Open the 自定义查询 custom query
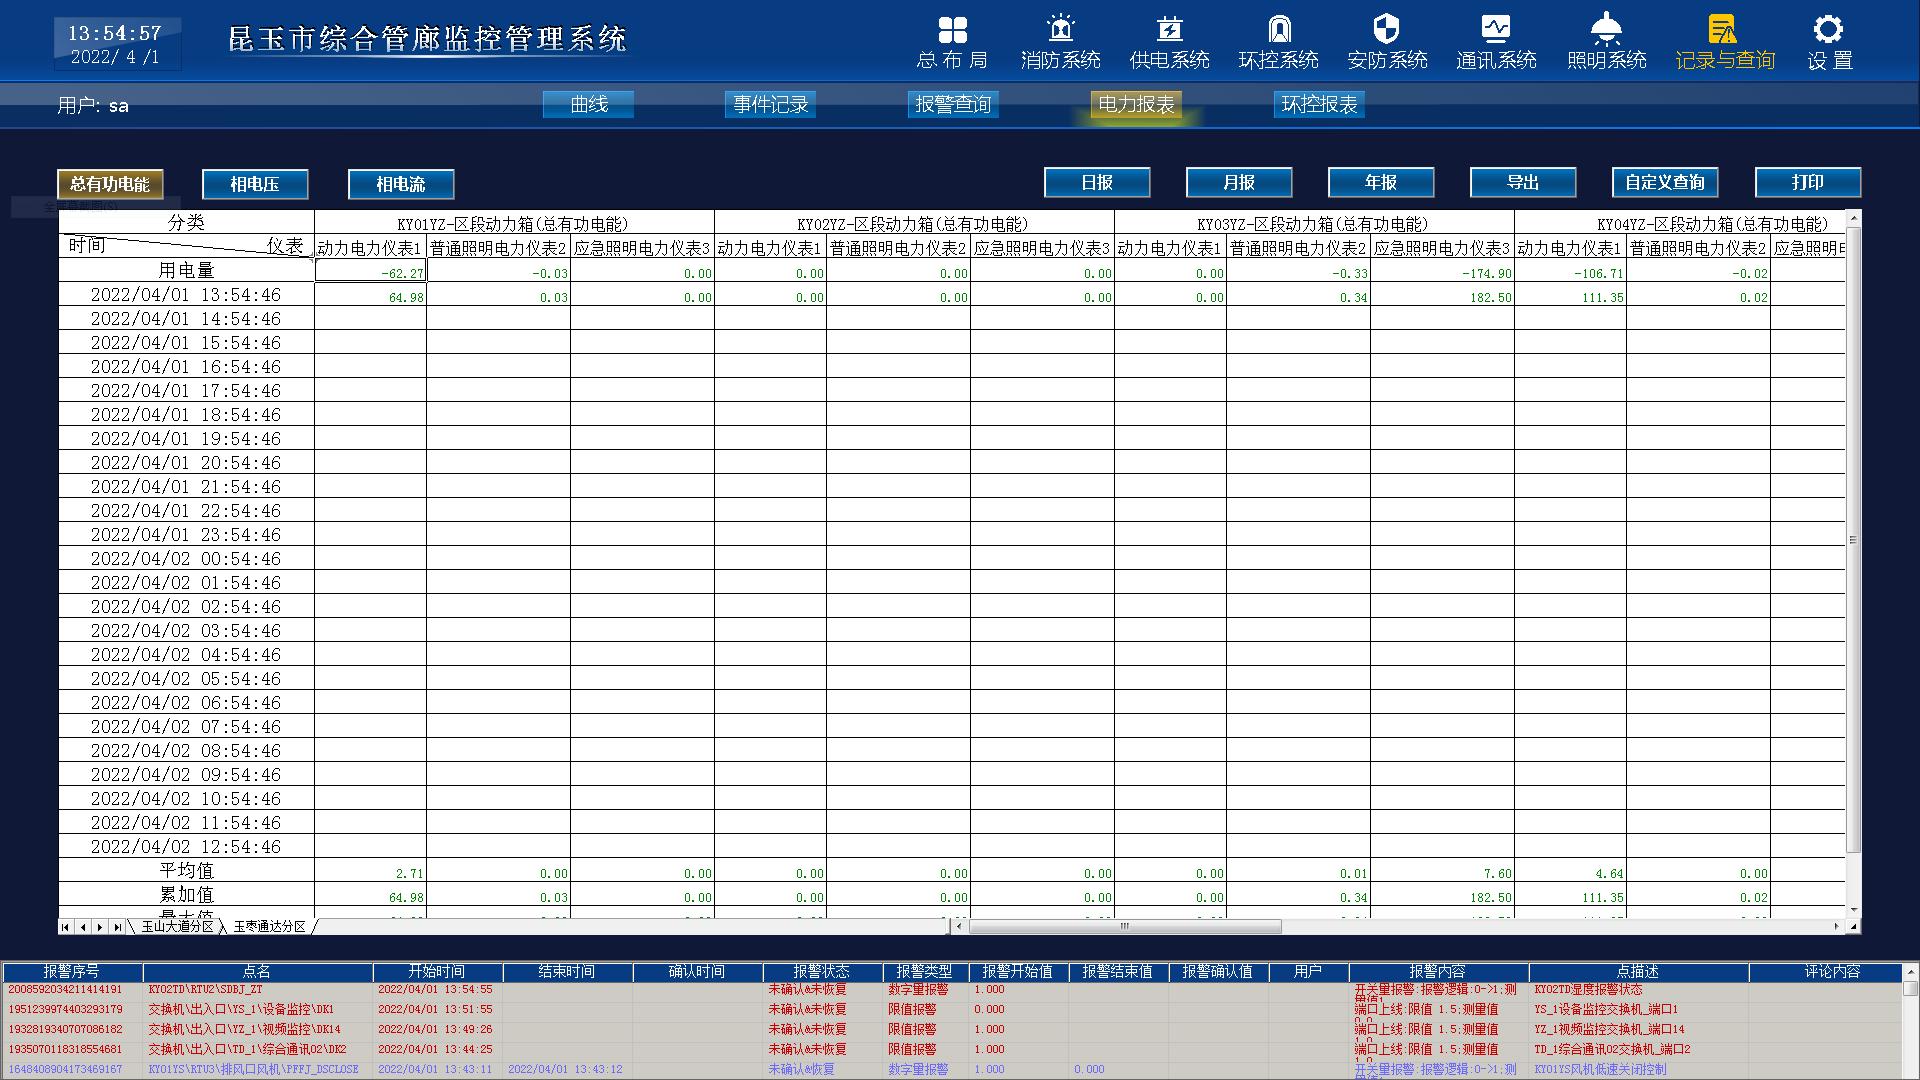This screenshot has height=1080, width=1920. (1665, 182)
